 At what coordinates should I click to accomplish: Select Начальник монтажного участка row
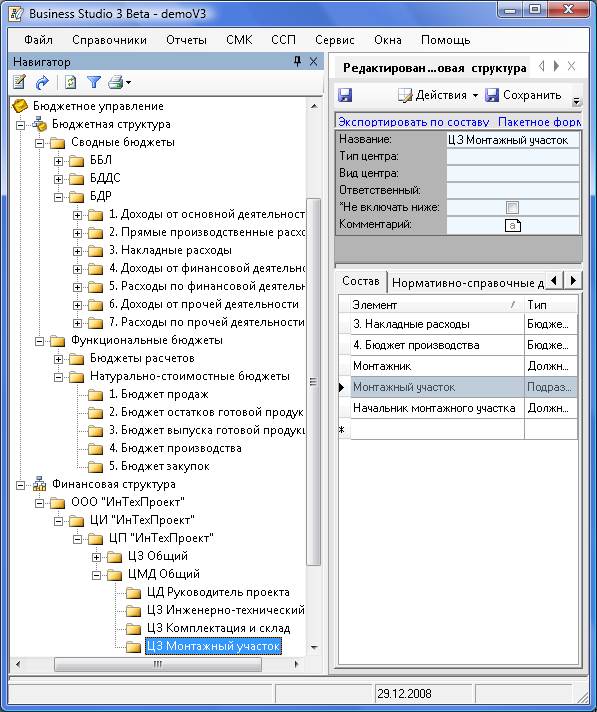(x=458, y=408)
